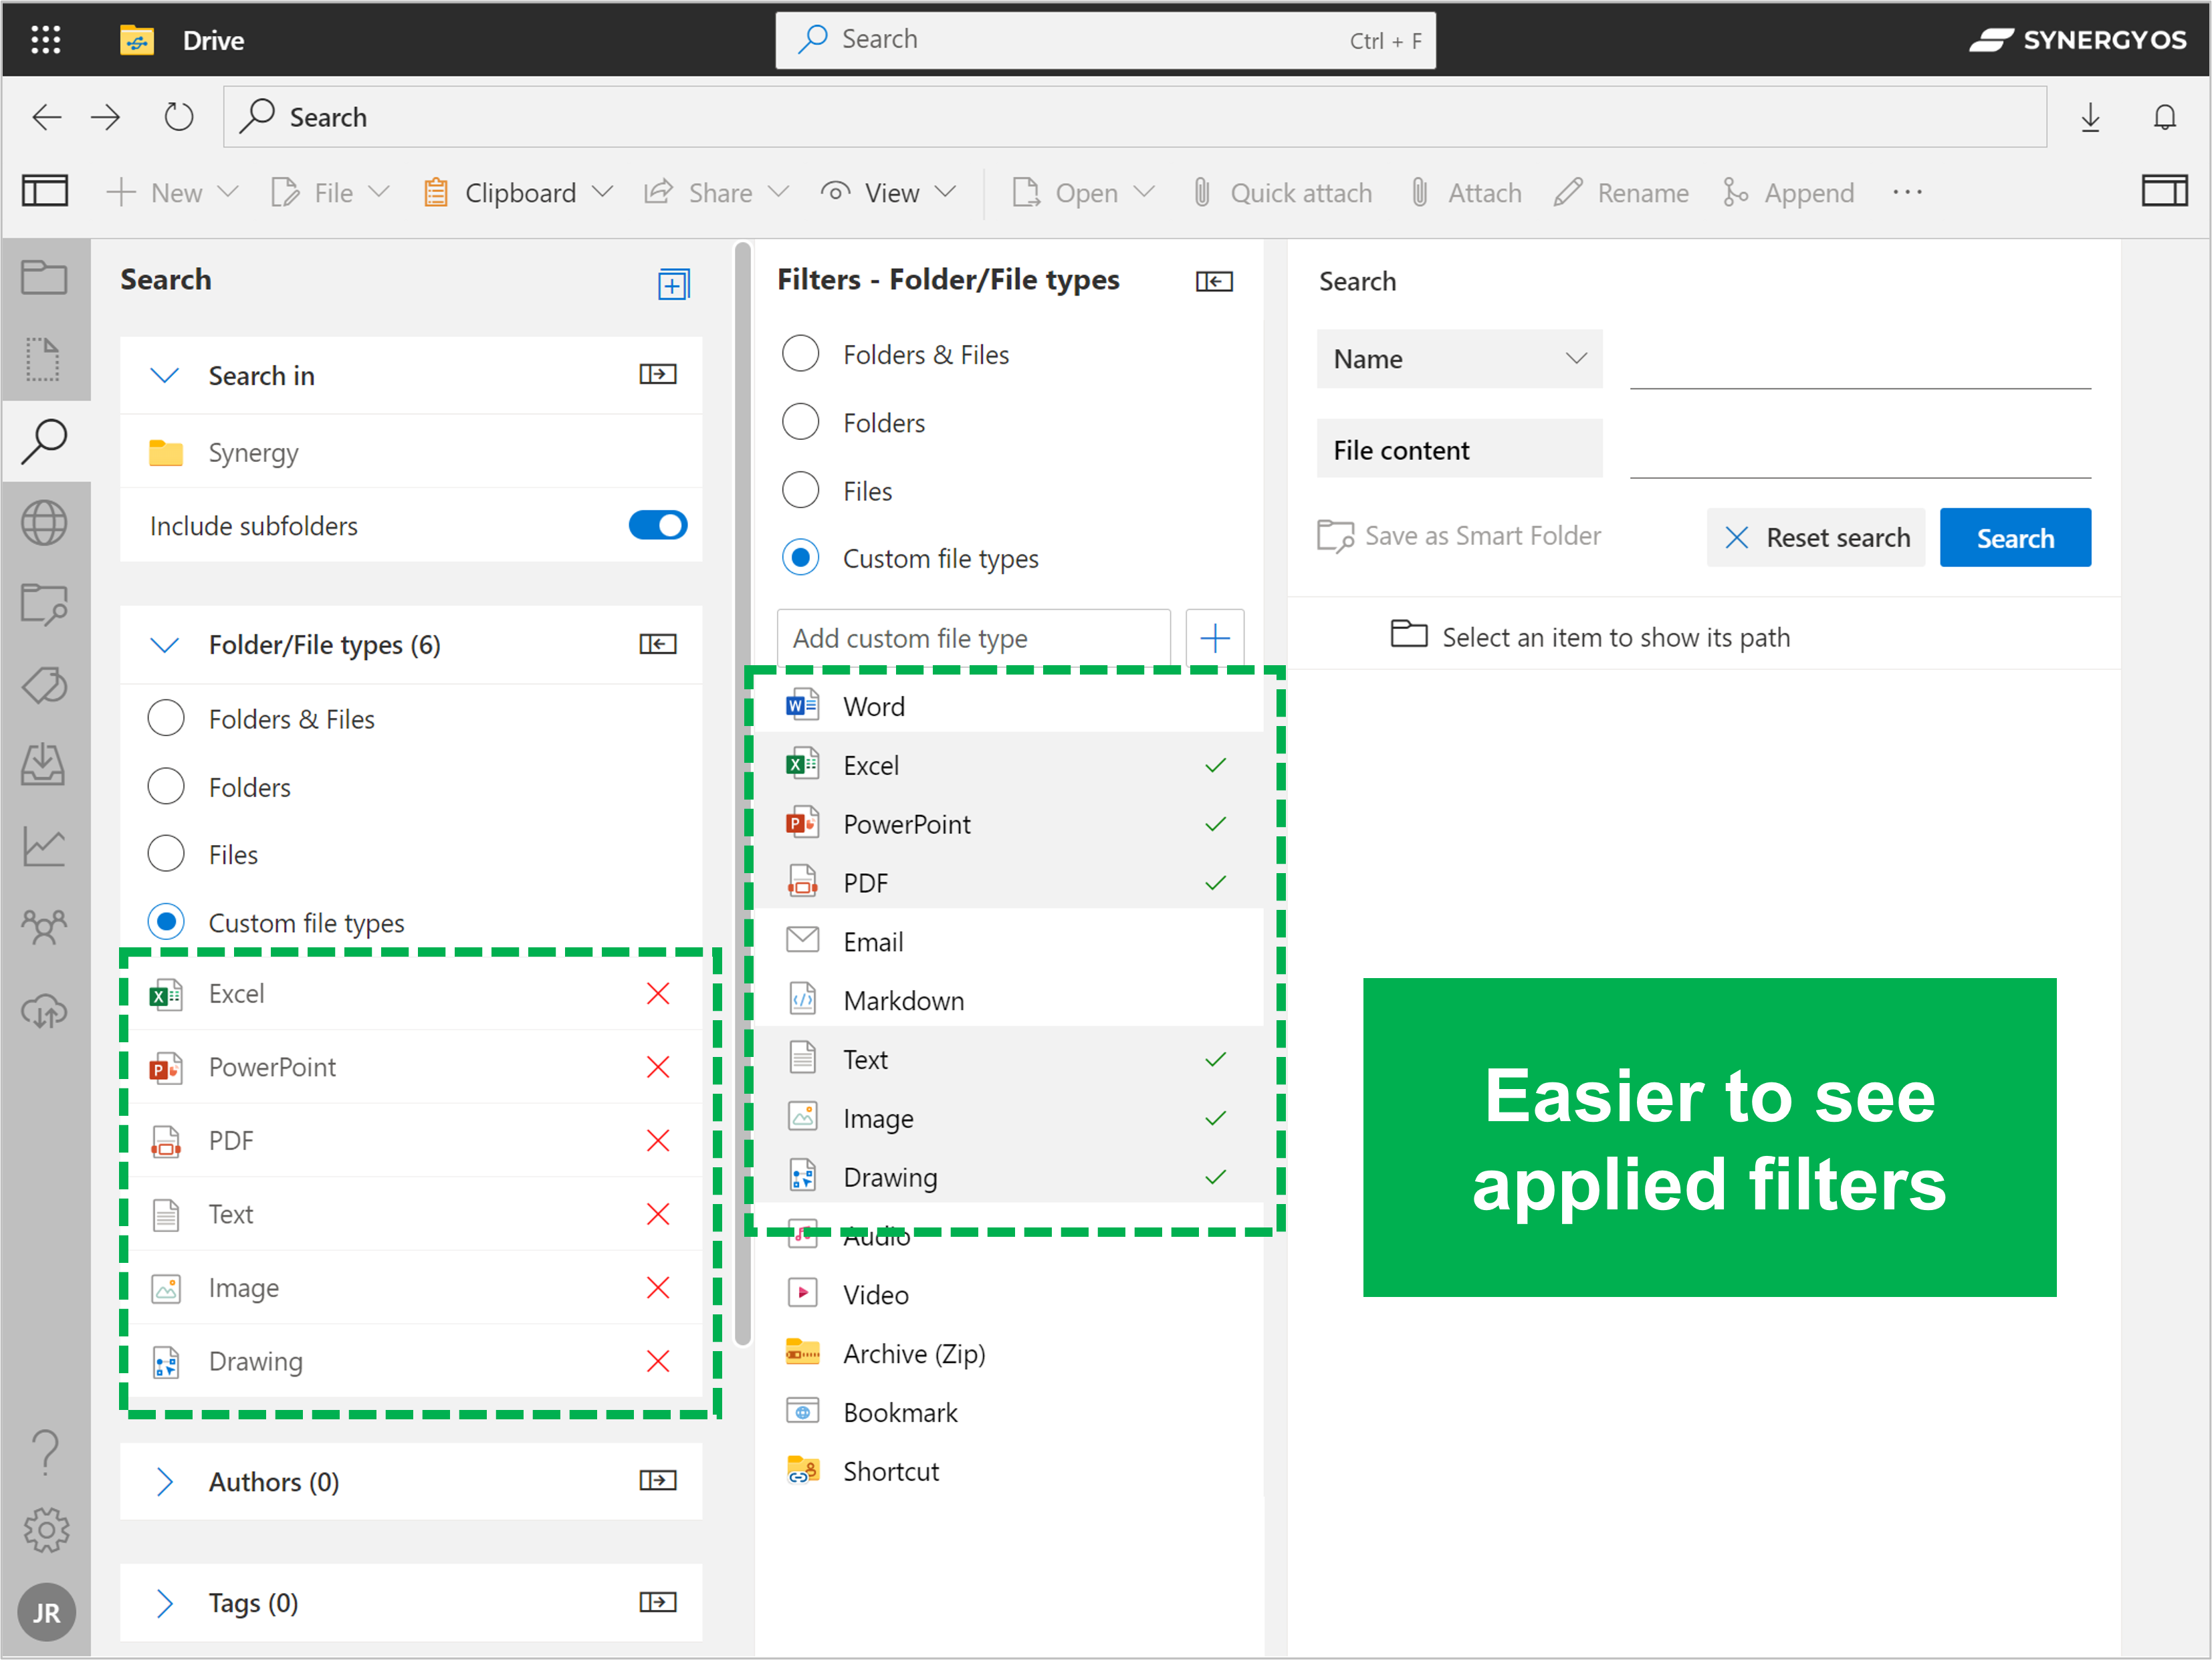Open help question mark icon
This screenshot has width=2212, height=1660.
pos(45,1452)
